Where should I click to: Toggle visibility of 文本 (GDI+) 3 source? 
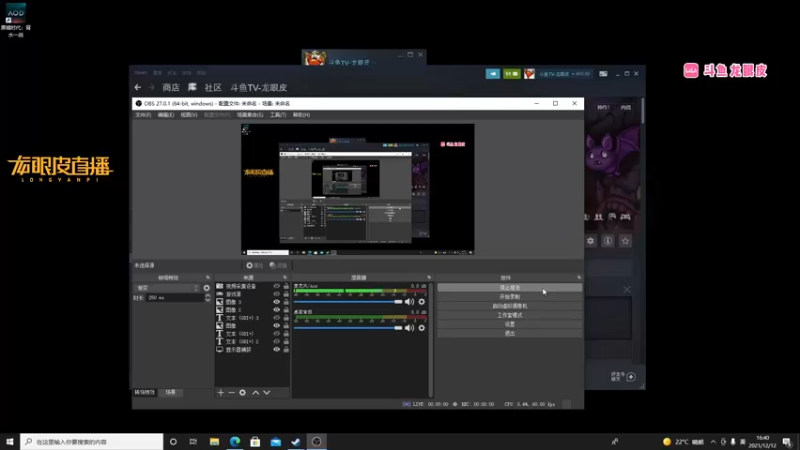[277, 318]
